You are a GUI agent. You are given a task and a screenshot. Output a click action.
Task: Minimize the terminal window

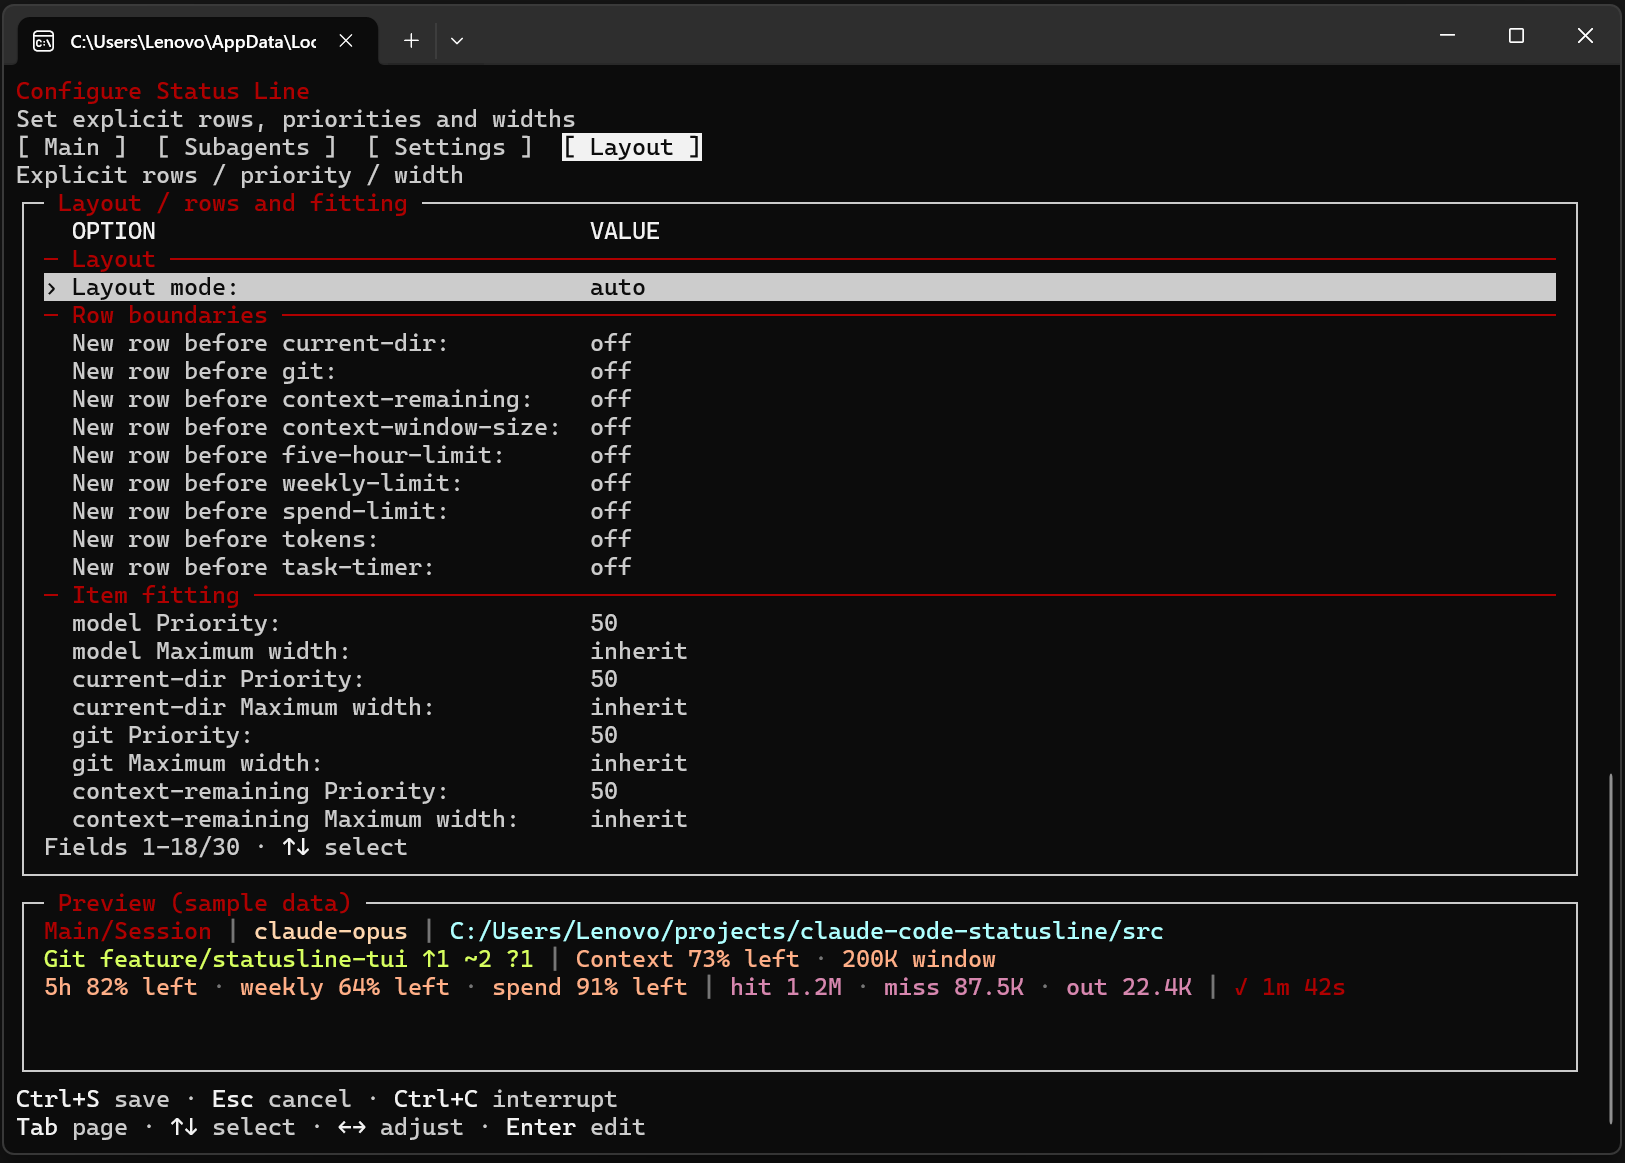(1447, 36)
